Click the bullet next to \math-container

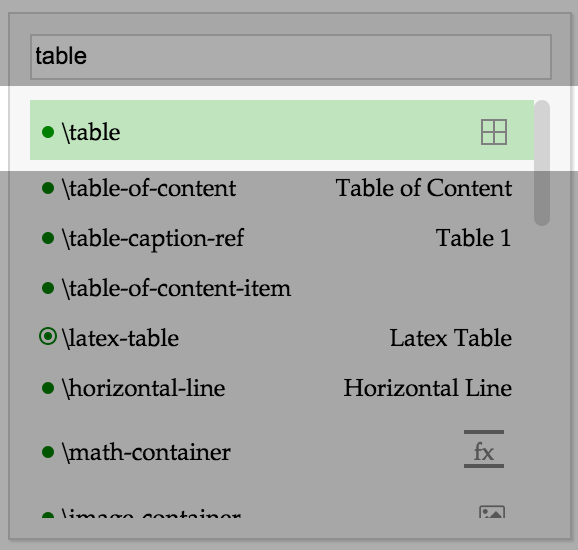[x=48, y=452]
